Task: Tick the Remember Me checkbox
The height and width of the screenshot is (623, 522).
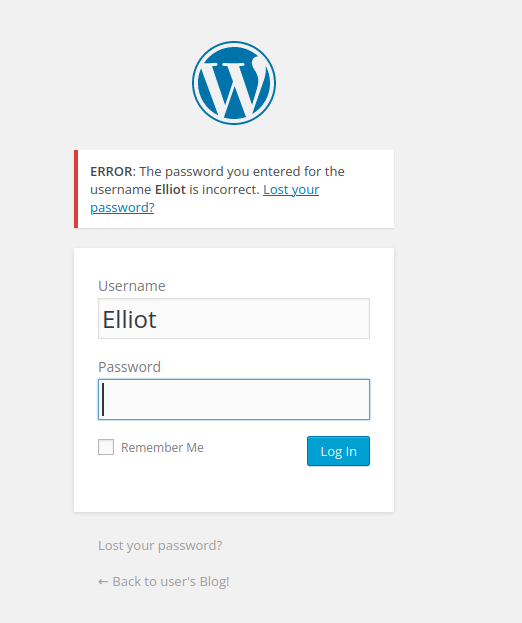Action: (106, 447)
